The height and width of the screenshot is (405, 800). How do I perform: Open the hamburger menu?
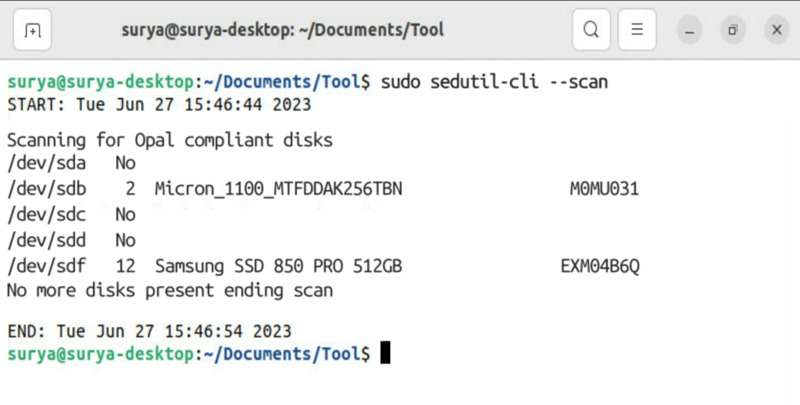click(637, 30)
